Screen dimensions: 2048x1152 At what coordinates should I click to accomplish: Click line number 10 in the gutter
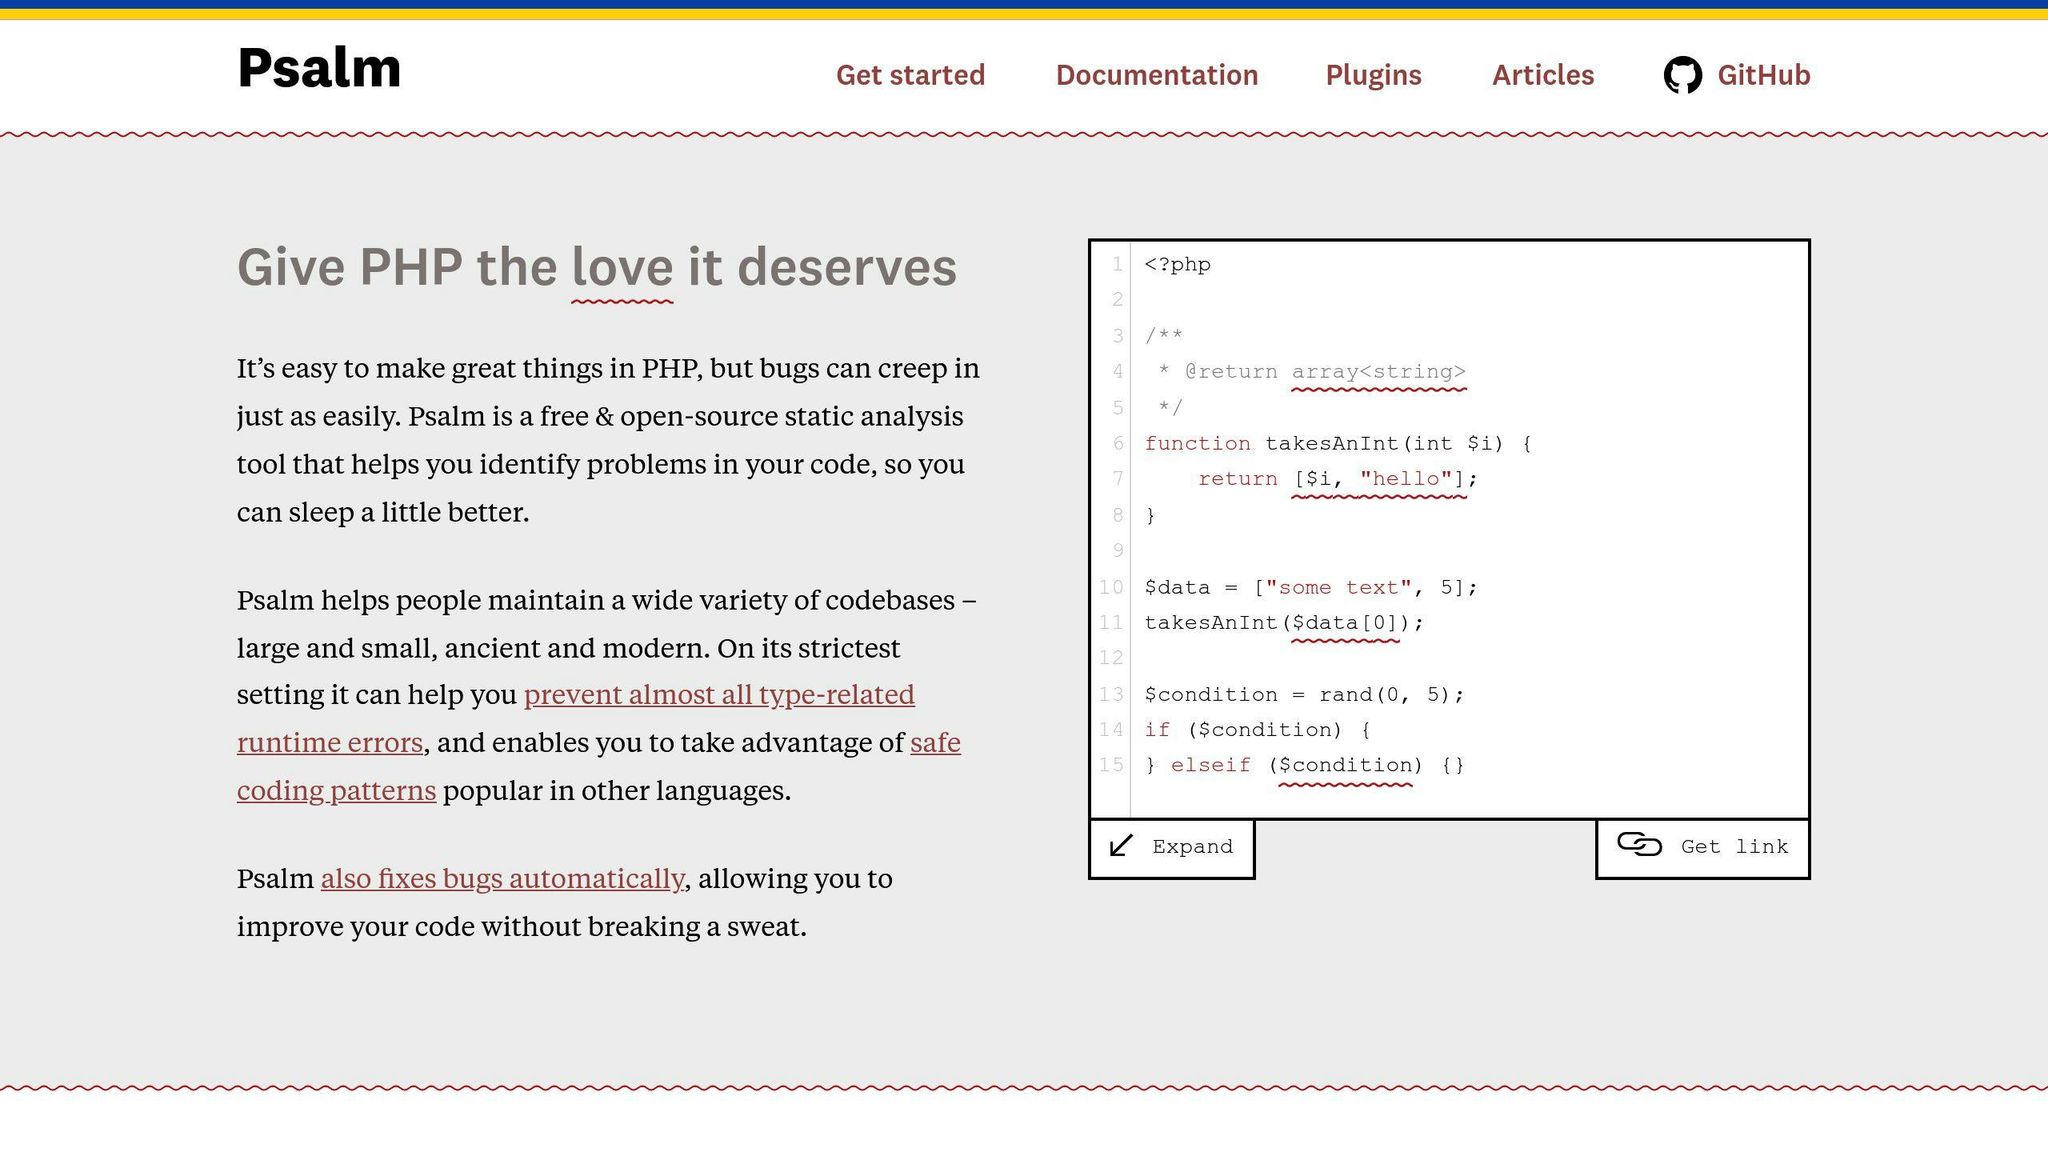[x=1111, y=587]
